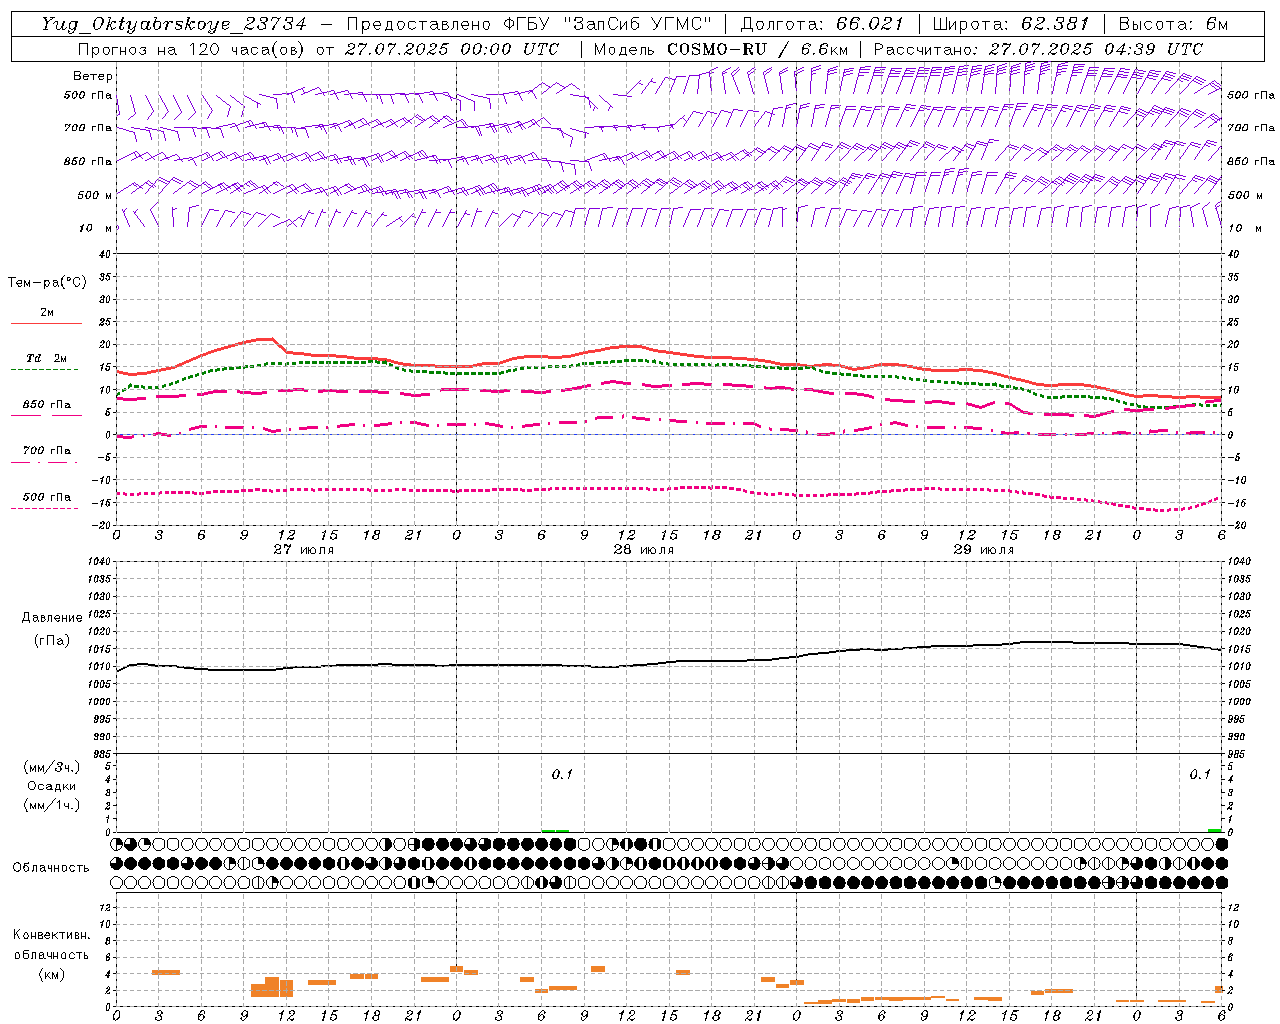Click the '(мм/1ч.)' precipitation unit label
1280x1024 pixels.
coord(52,805)
